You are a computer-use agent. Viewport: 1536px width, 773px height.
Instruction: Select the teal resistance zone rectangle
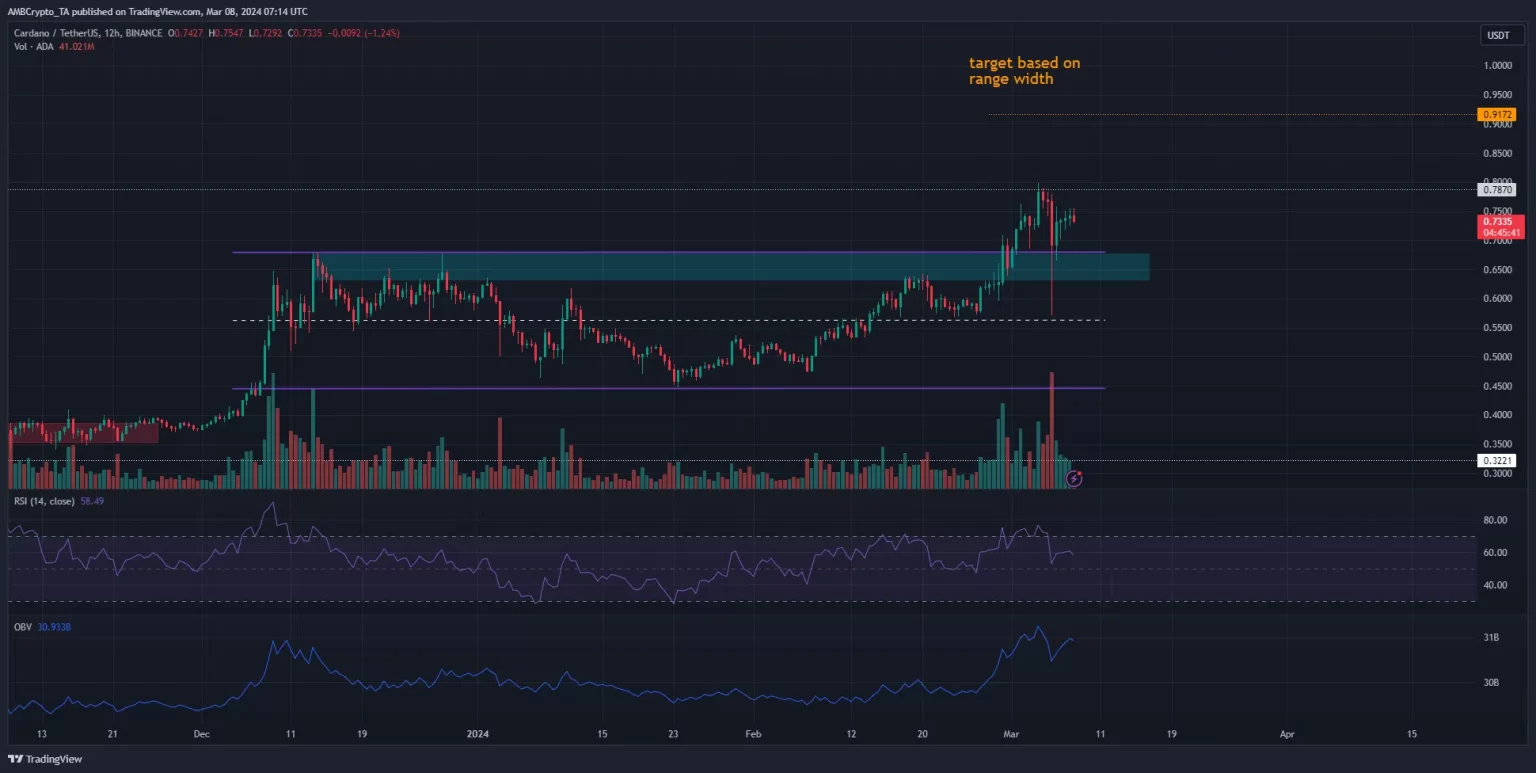pos(700,266)
